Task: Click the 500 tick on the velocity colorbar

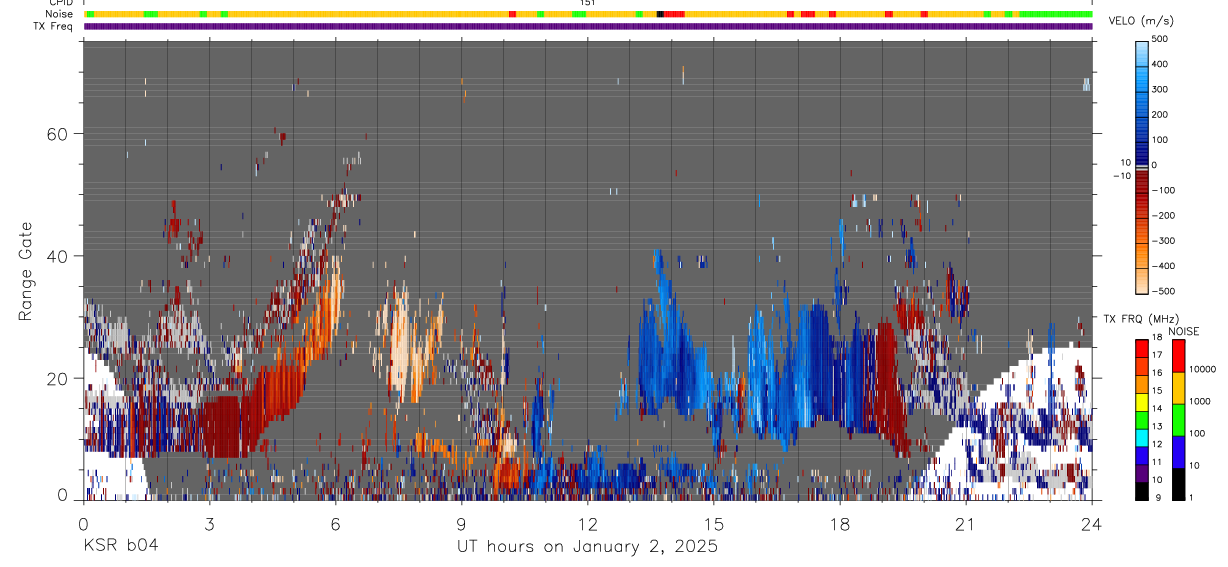Action: 1160,39
